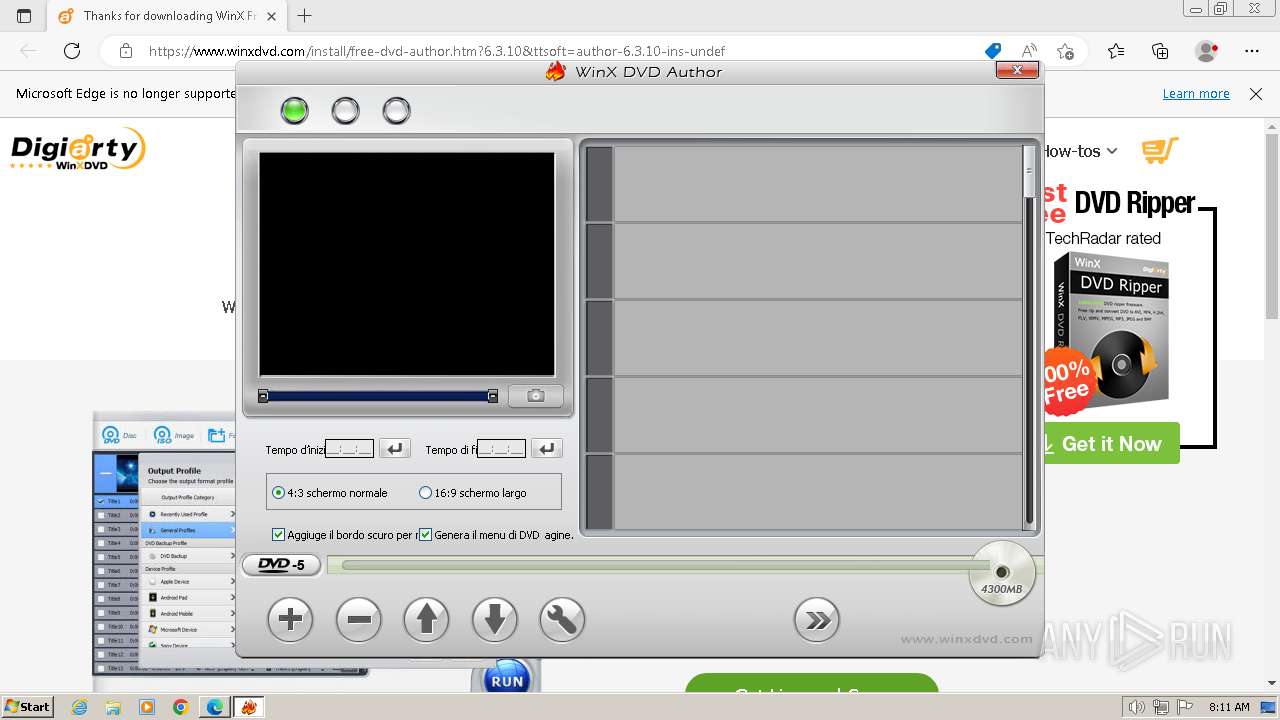Open the shopping tag icon in address bar
Viewport: 1280px width, 720px height.
pos(992,51)
